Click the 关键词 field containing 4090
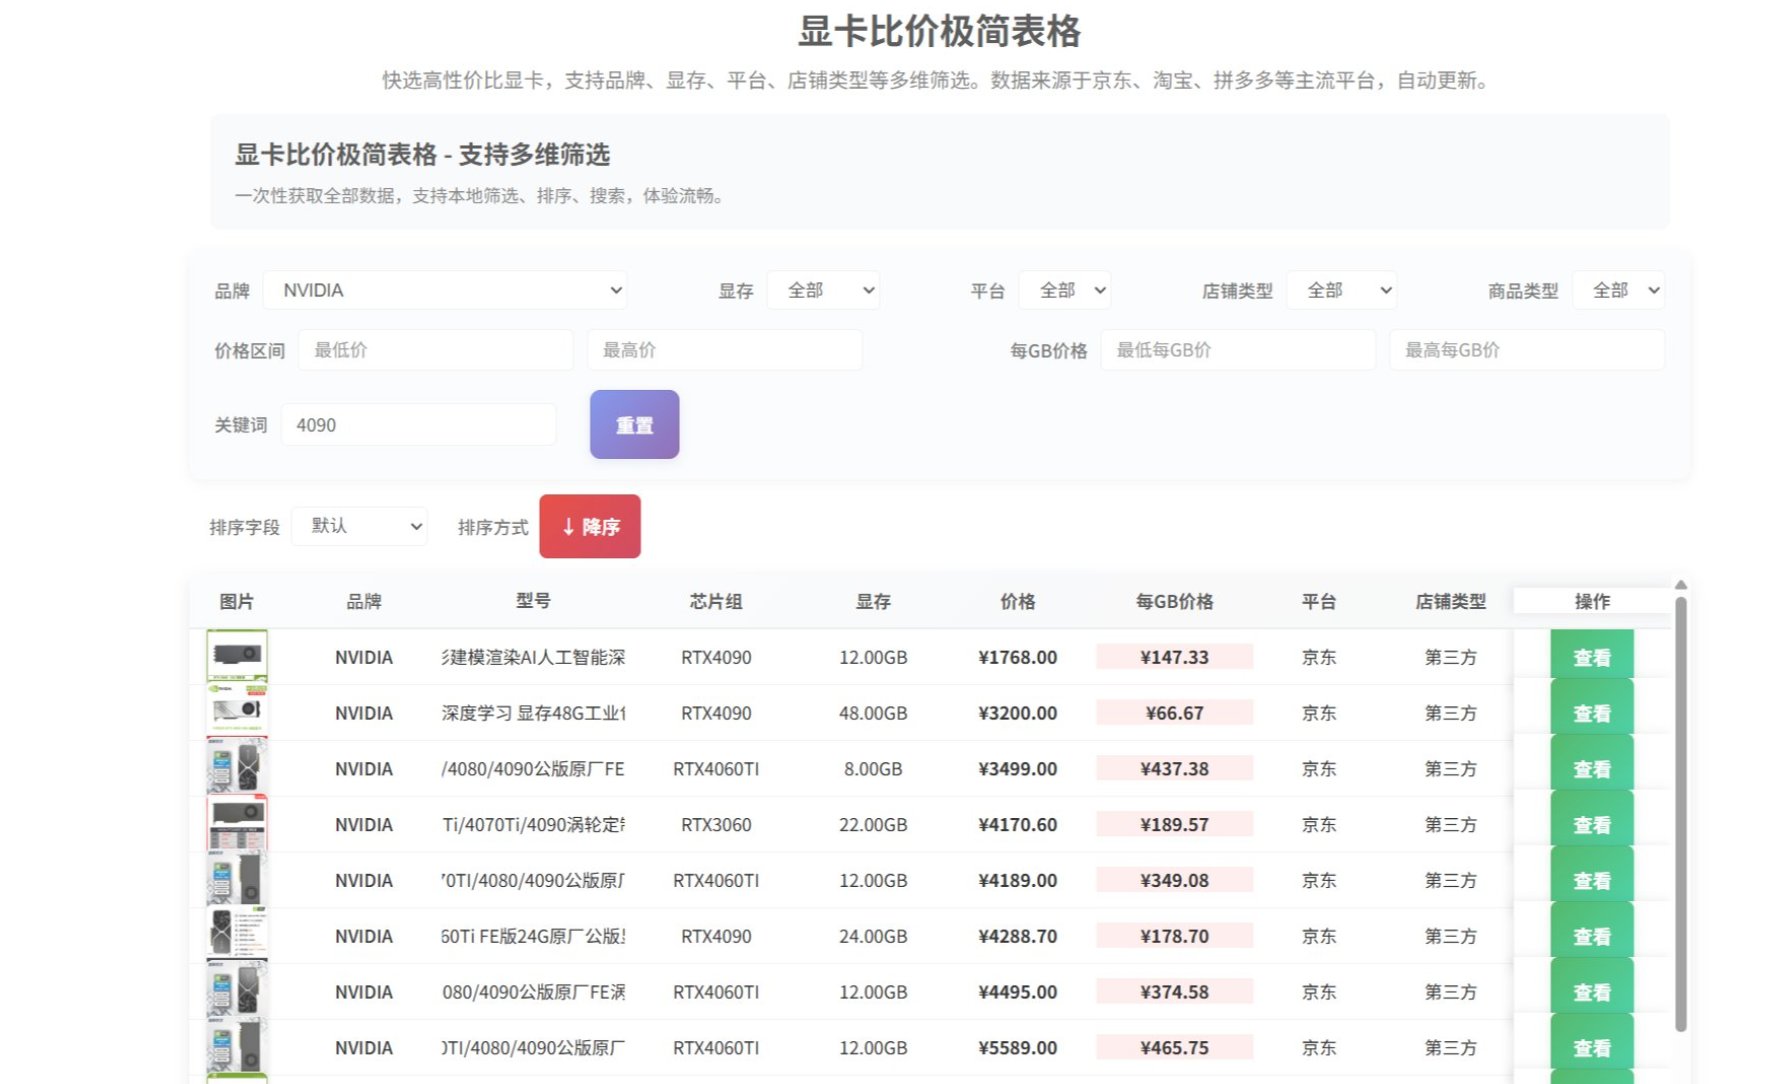Viewport: 1780px width, 1084px height. [418, 425]
